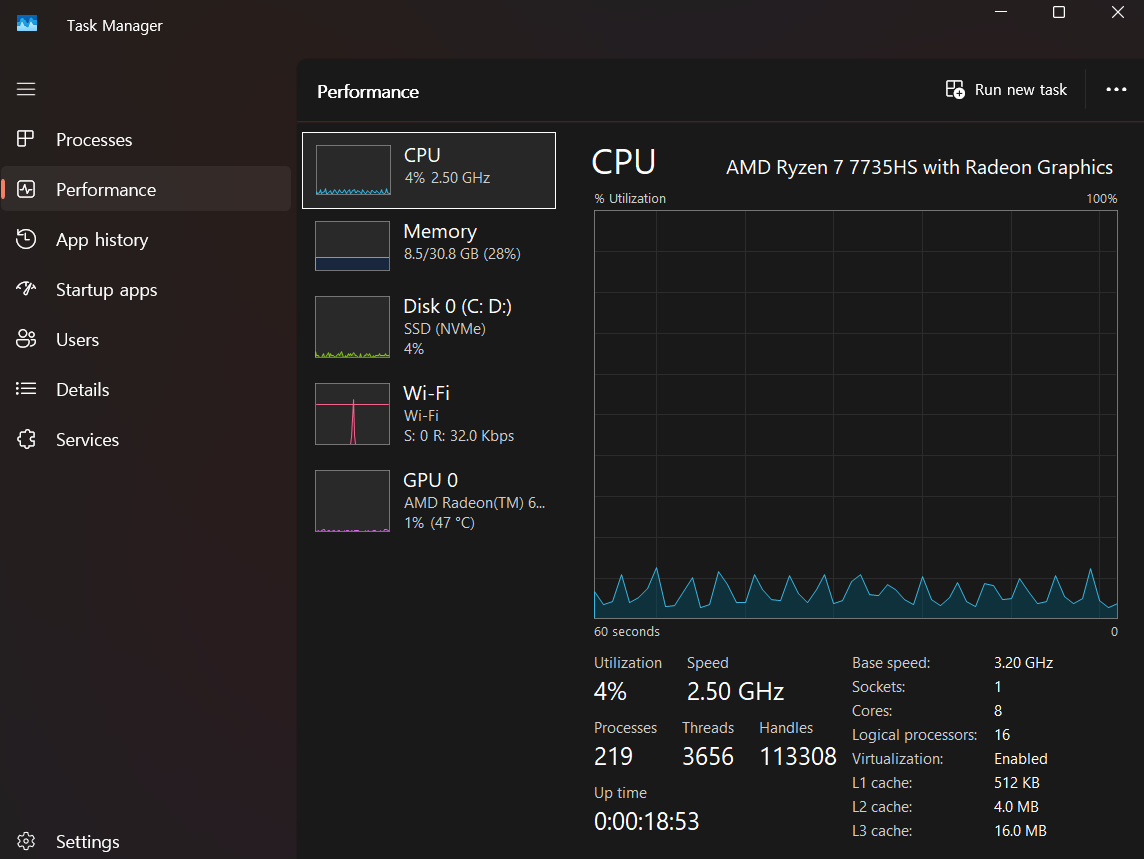Click the Sockets label
The image size is (1144, 859).
[878, 687]
